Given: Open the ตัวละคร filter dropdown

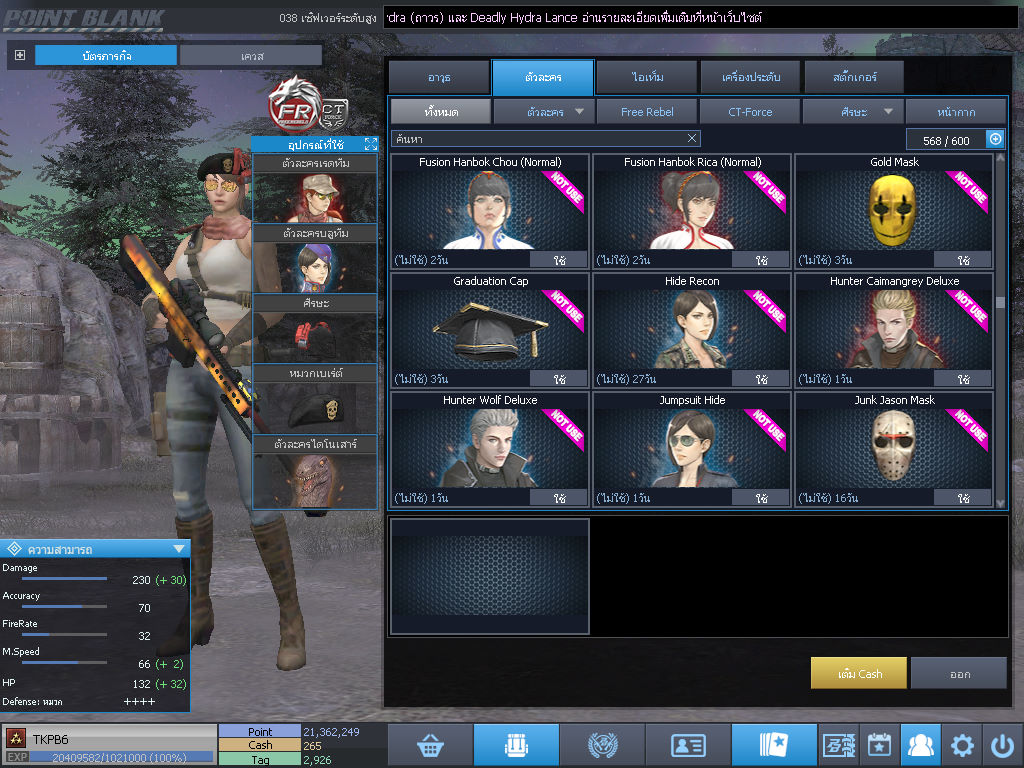Looking at the screenshot, I should 544,112.
